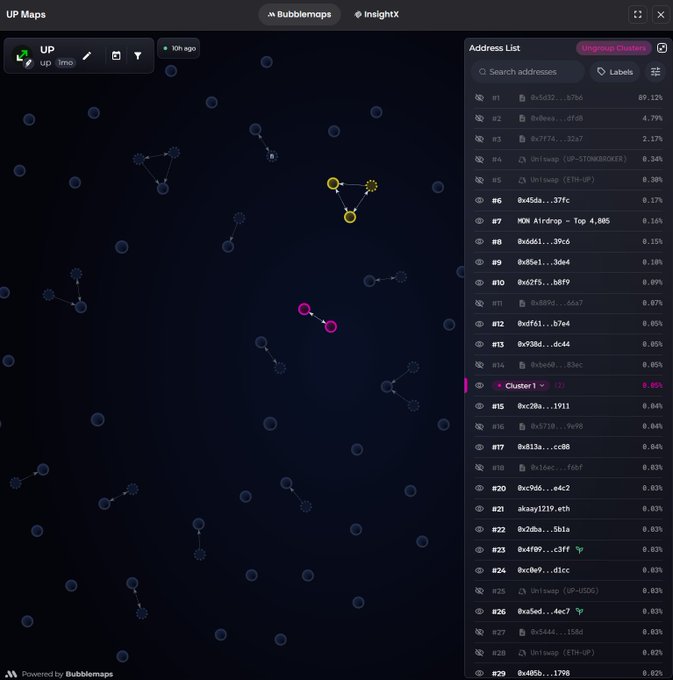The height and width of the screenshot is (680, 673).
Task: Show hidden address #1 0x5d32...b7b6
Action: point(479,98)
